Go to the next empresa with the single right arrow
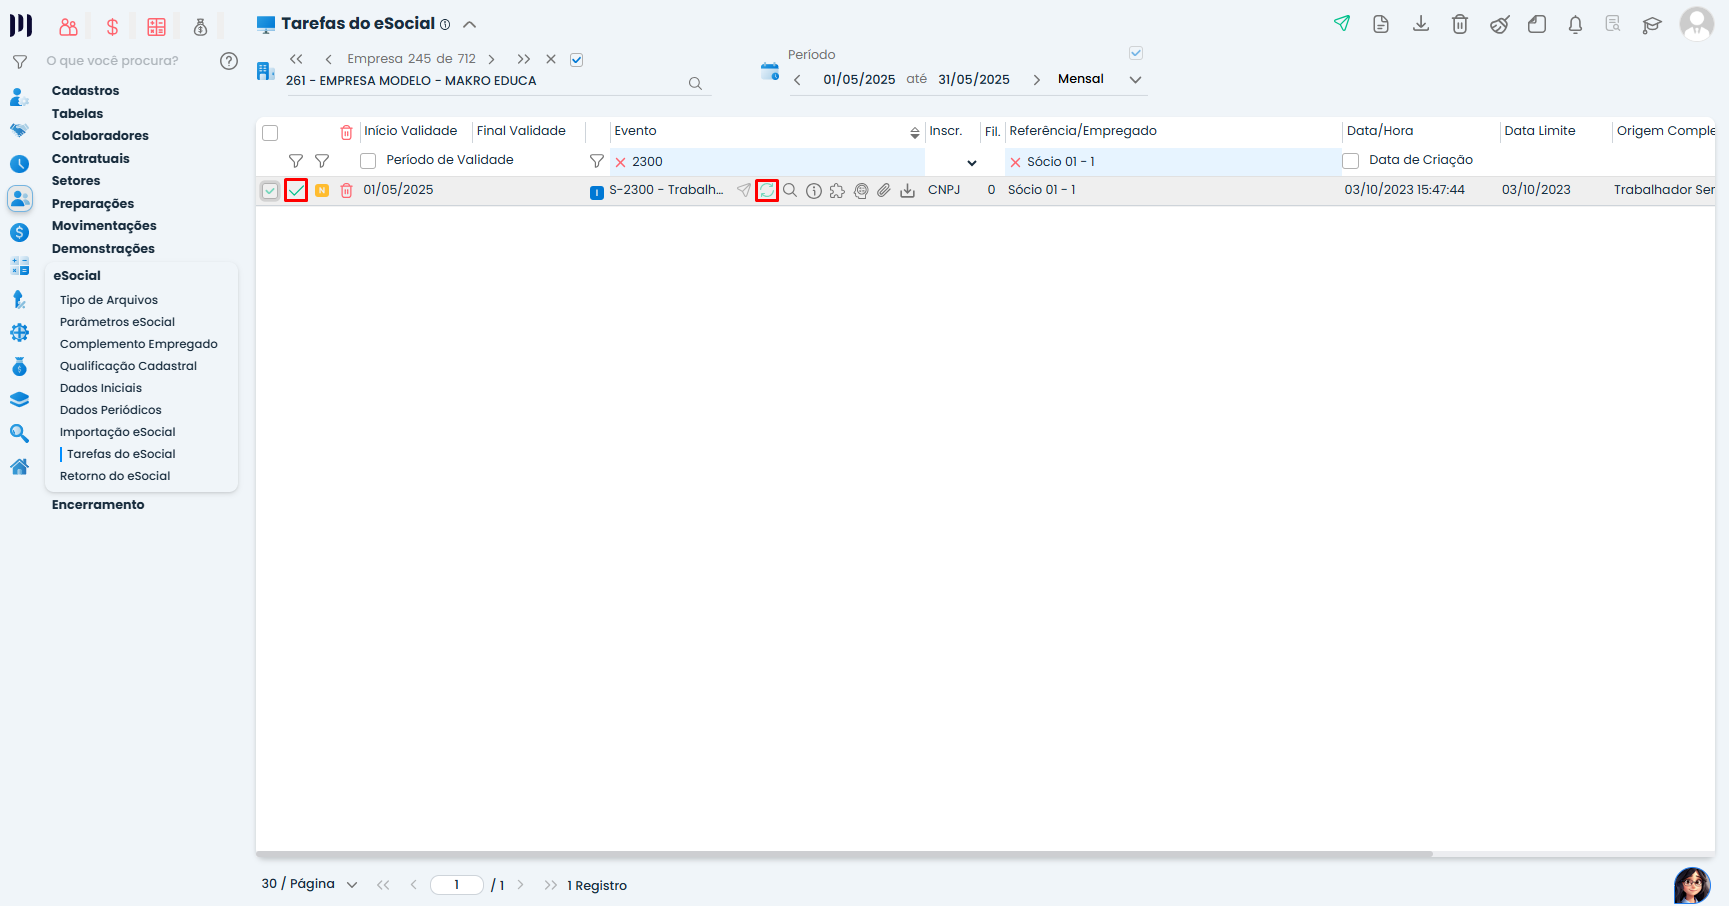Screen dimensions: 1729x906 (491, 60)
